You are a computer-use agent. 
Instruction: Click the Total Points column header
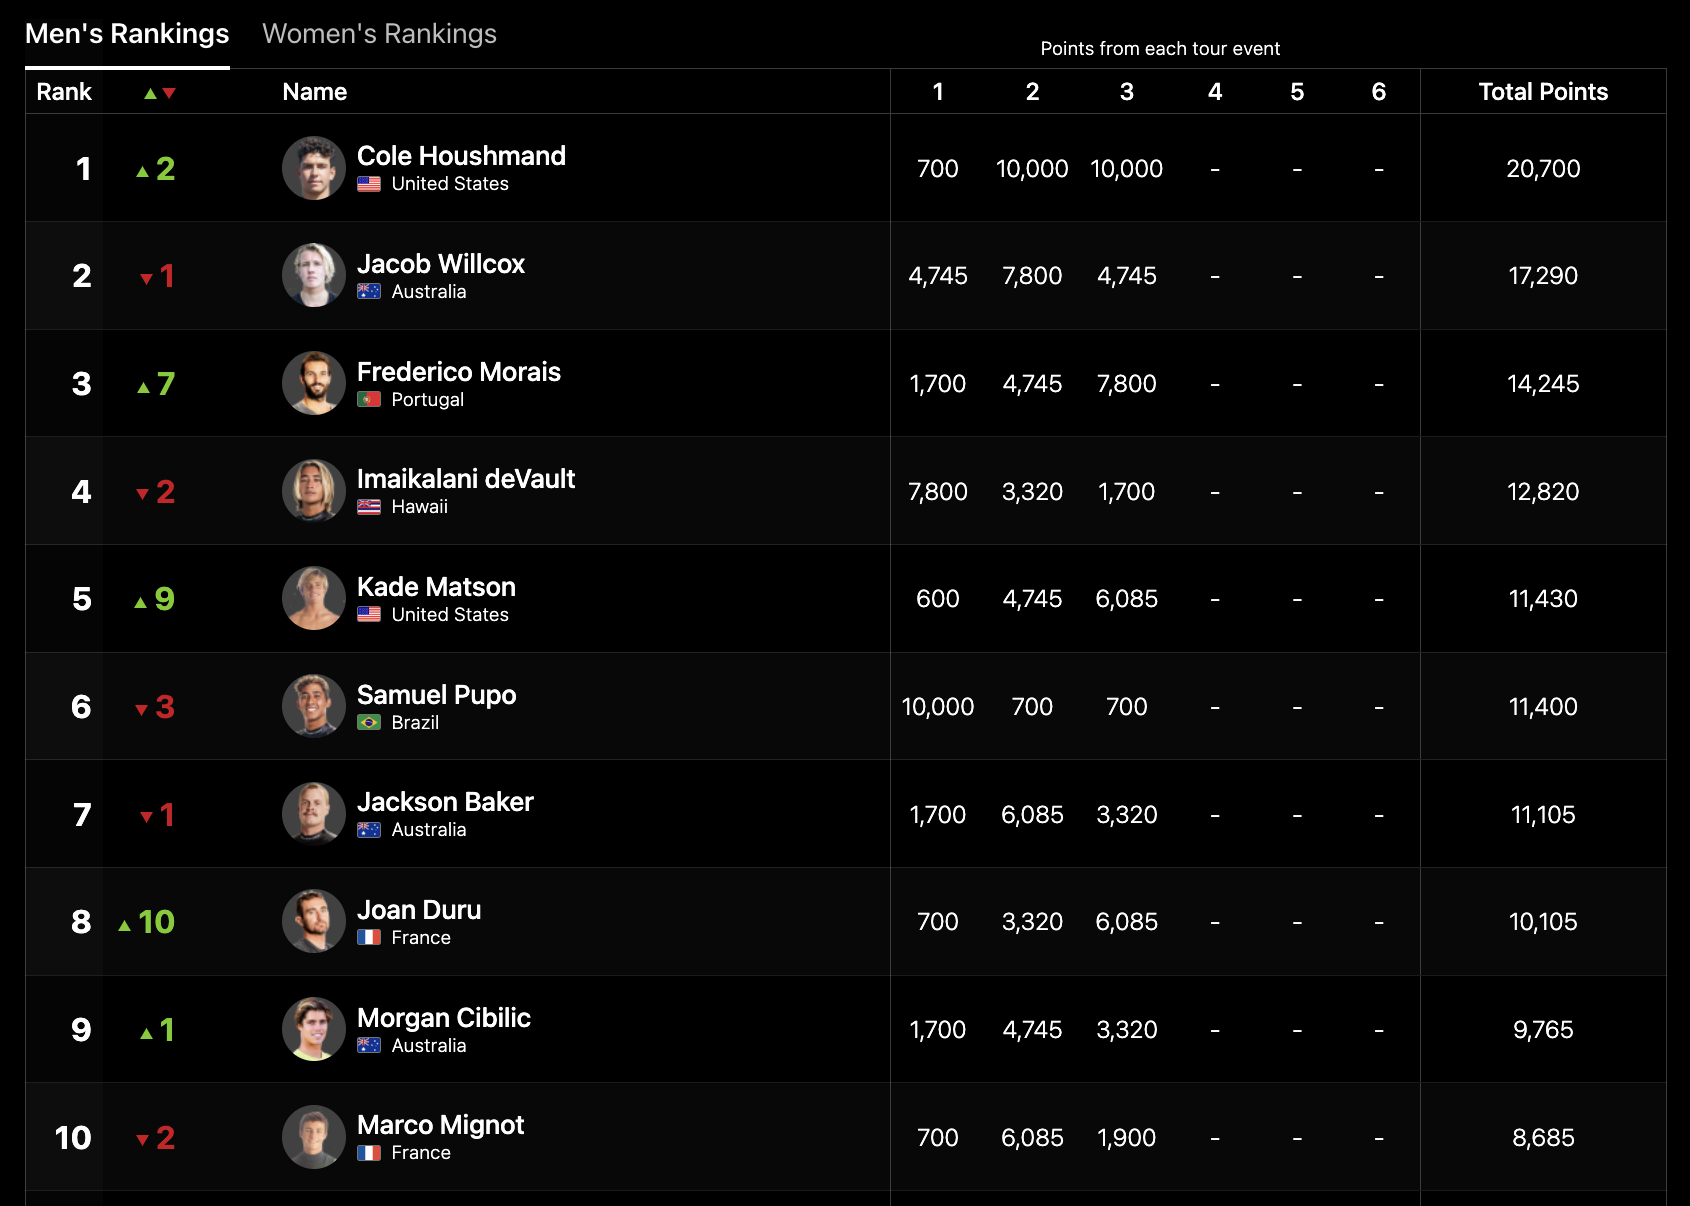tap(1543, 92)
